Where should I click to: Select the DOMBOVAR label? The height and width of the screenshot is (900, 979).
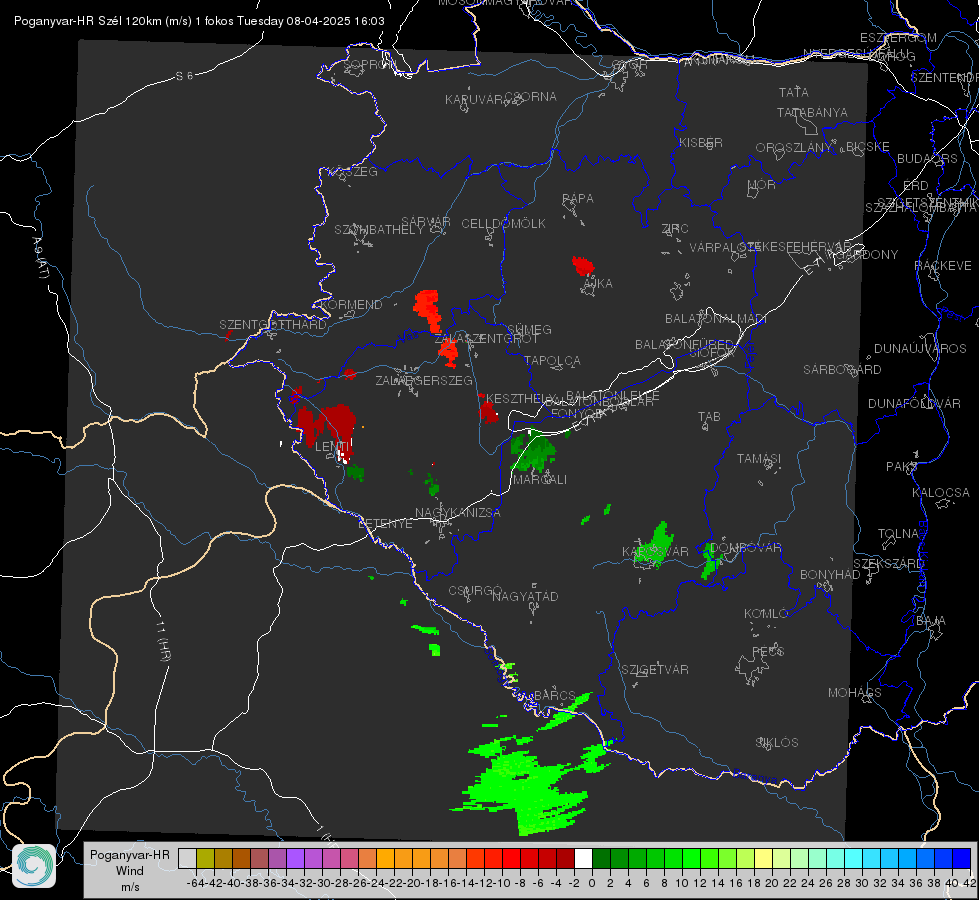[746, 548]
